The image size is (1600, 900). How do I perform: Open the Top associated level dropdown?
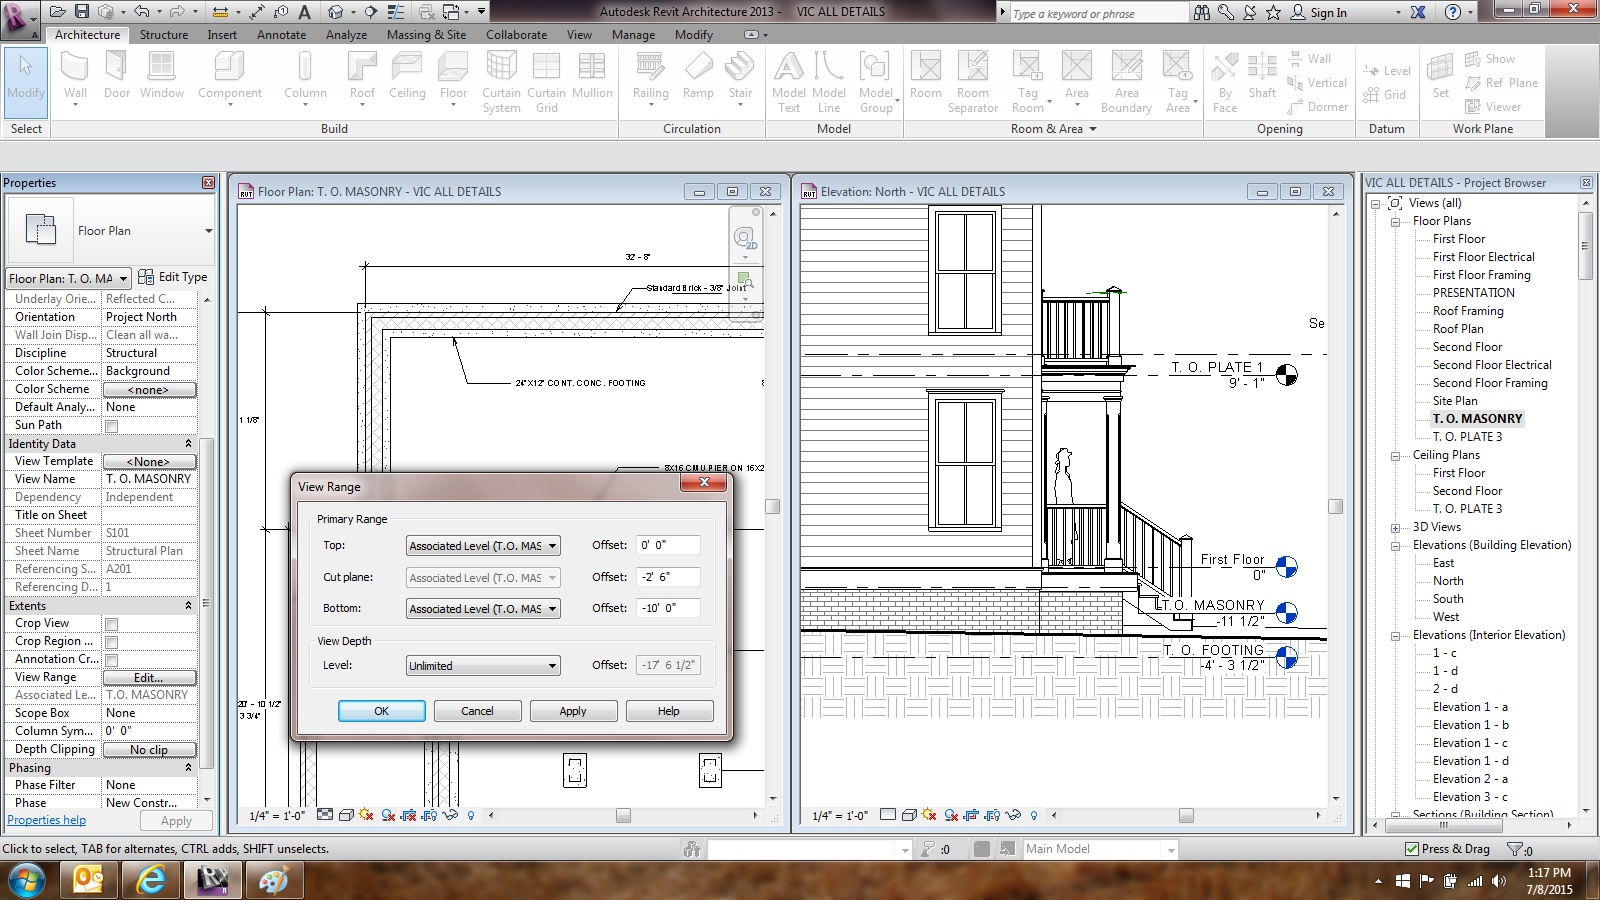[483, 546]
